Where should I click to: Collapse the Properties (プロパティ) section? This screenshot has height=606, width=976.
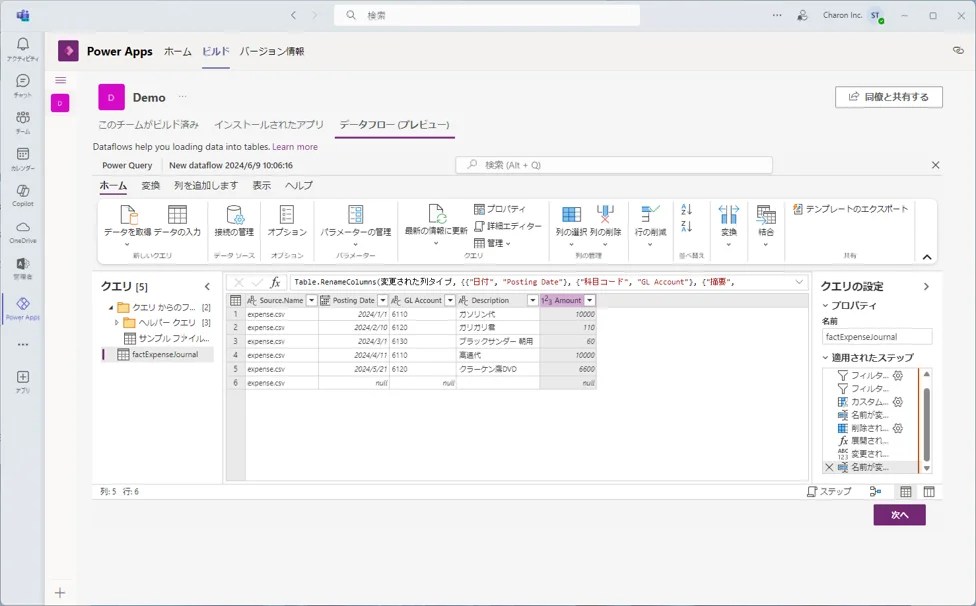tap(825, 305)
